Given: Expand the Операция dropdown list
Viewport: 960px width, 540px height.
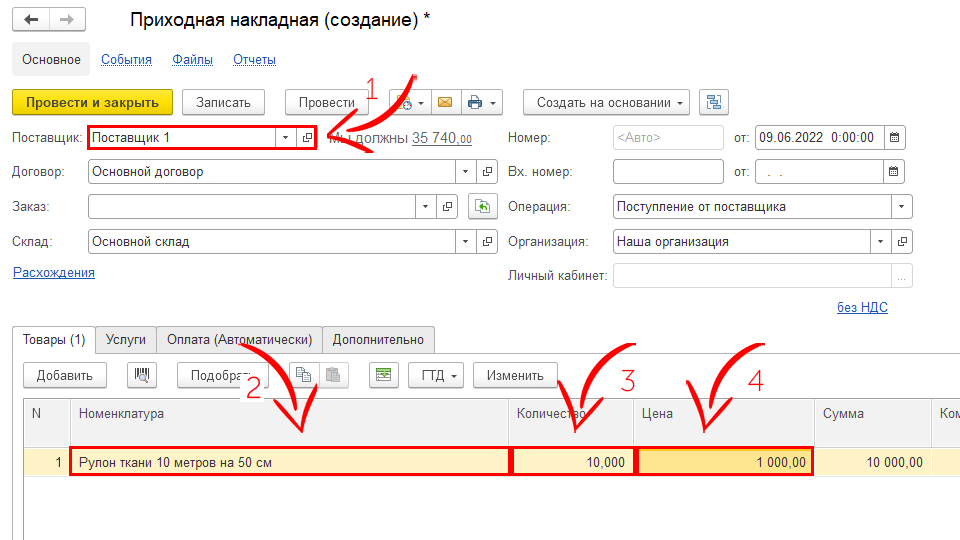Looking at the screenshot, I should tap(902, 207).
